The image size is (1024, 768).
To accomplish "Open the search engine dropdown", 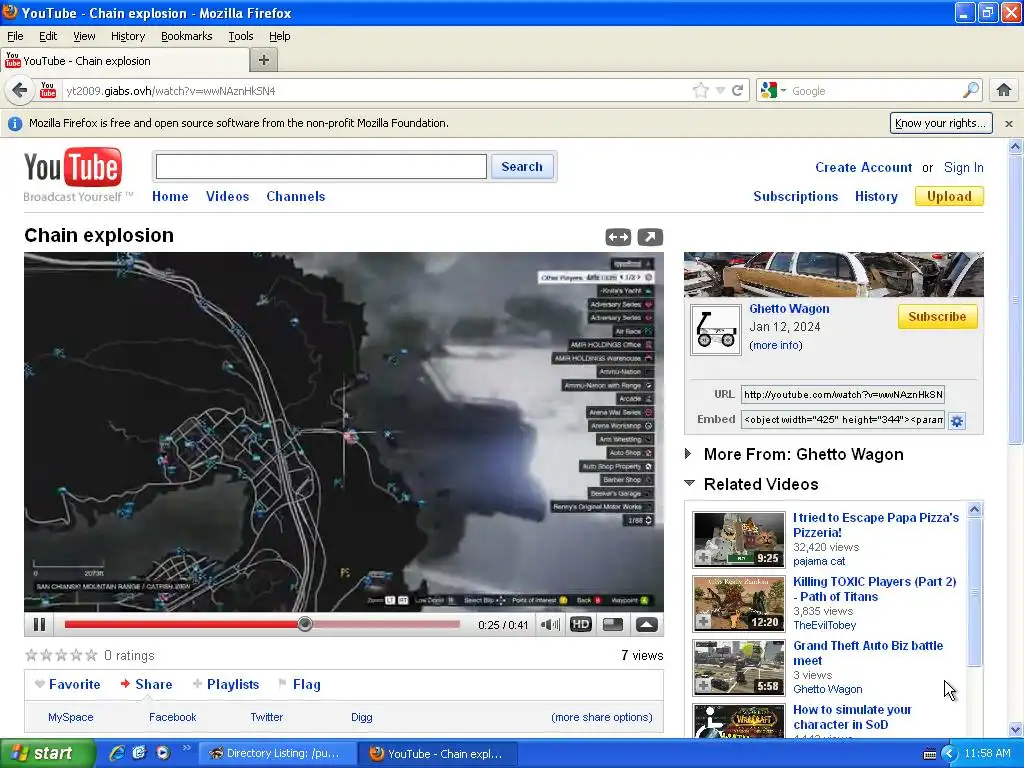I will (x=774, y=90).
